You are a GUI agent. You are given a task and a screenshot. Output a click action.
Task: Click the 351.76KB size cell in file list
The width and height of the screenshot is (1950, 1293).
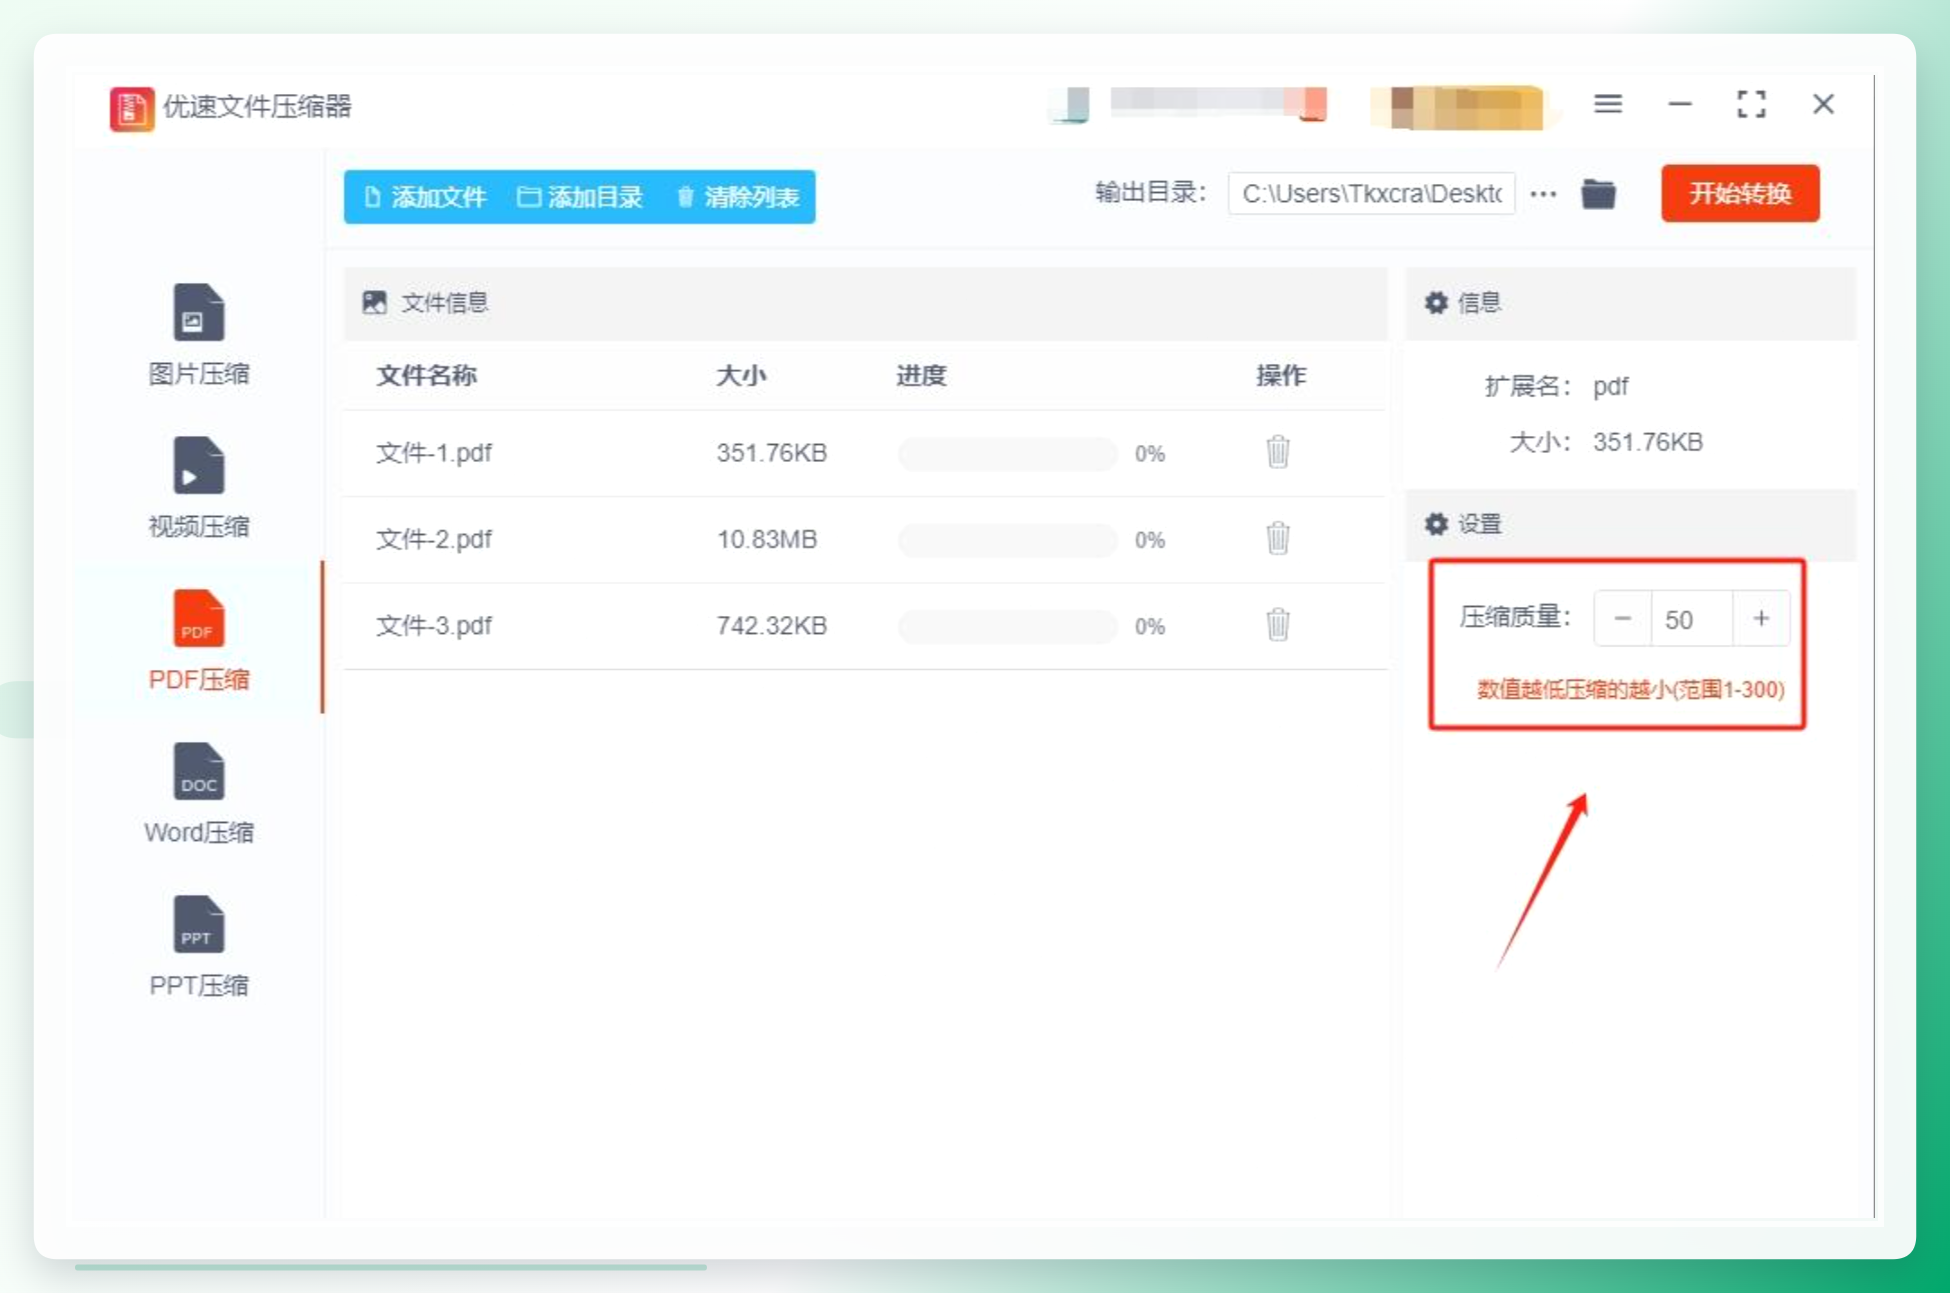[x=771, y=453]
